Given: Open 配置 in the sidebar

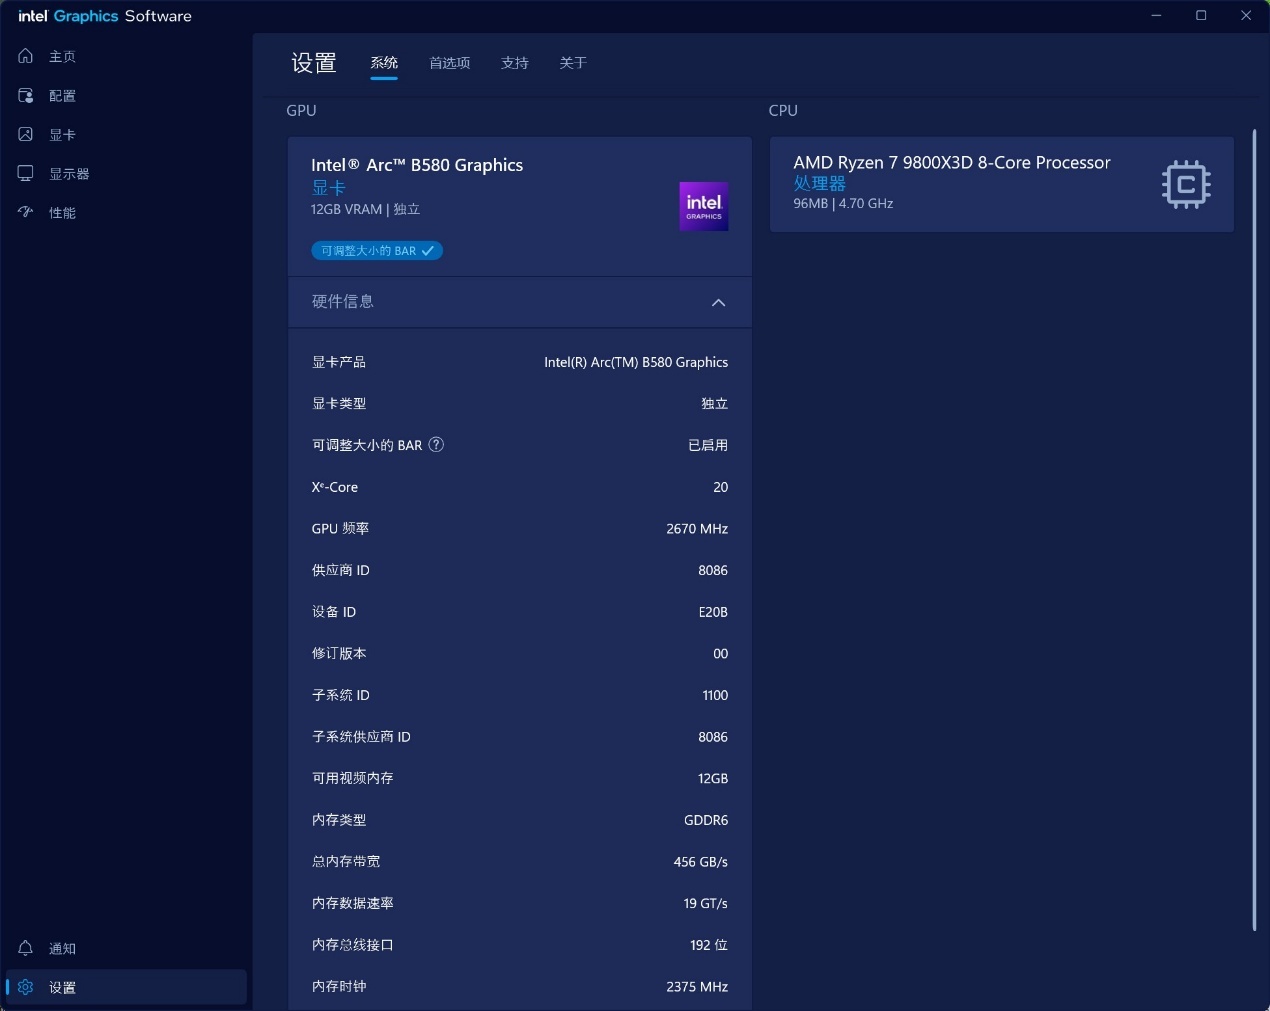Looking at the screenshot, I should click(126, 95).
